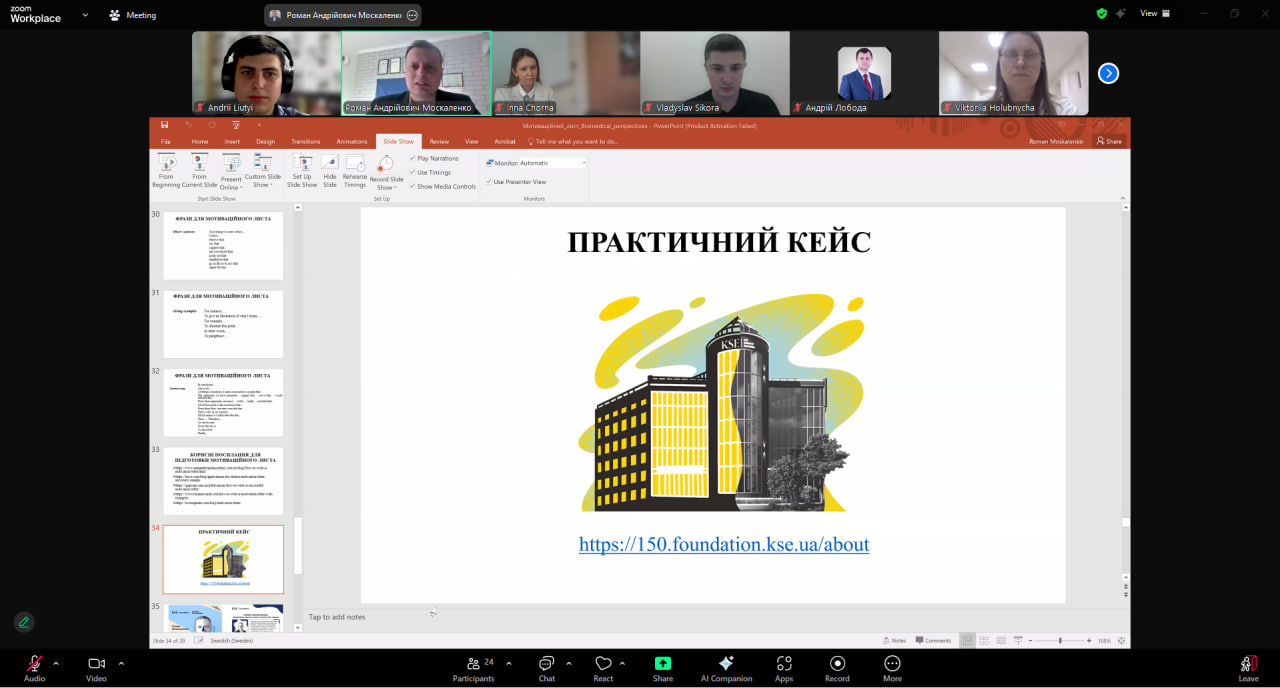This screenshot has width=1280, height=688.
Task: Click Tell me what you want to do
Action: click(x=574, y=141)
